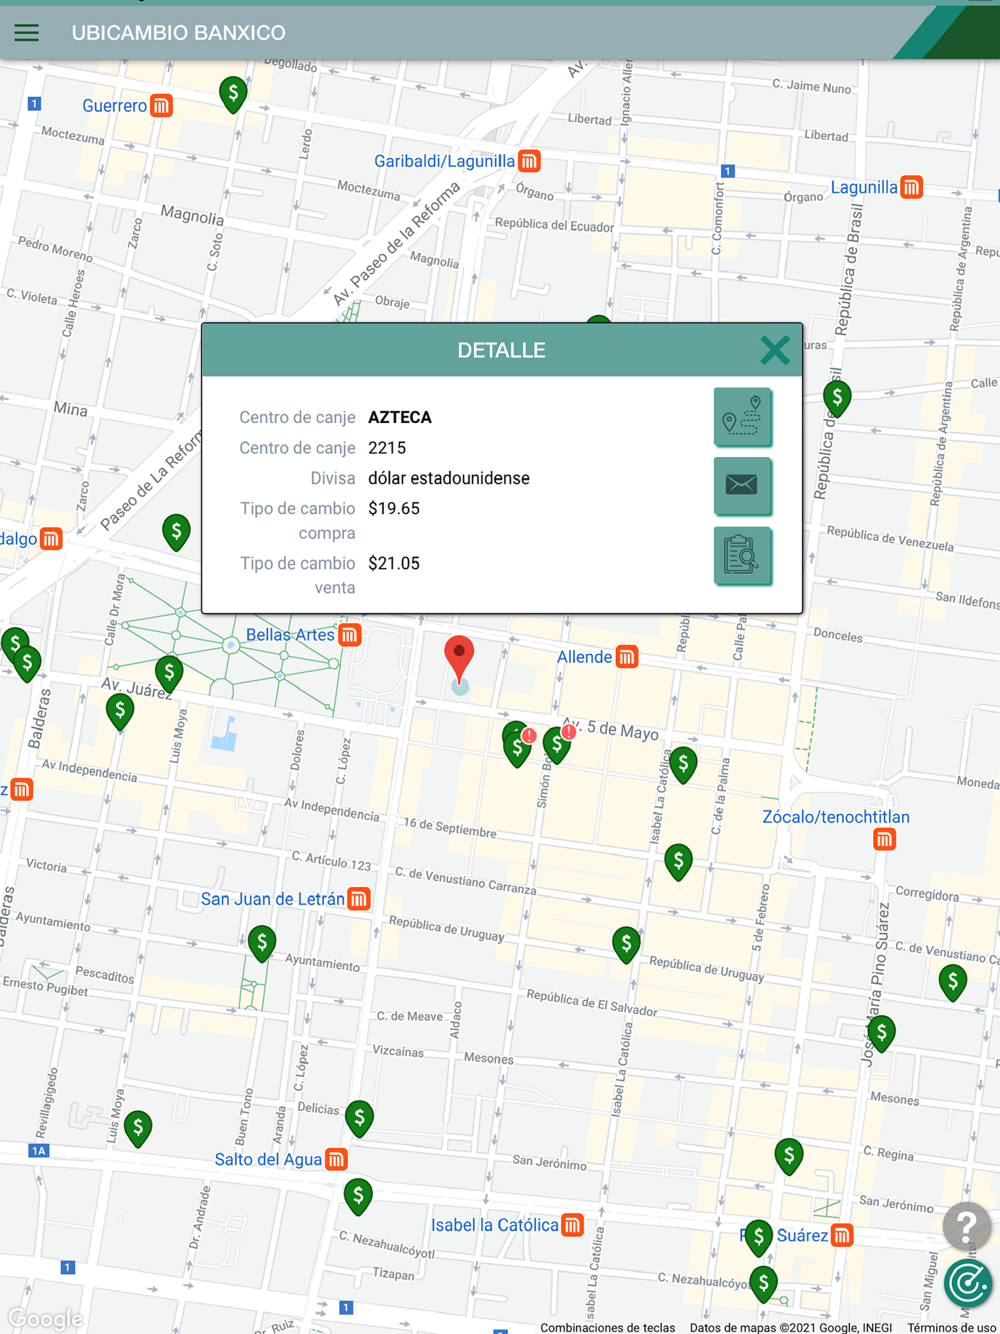This screenshot has height=1334, width=1000.
Task: Tap dollar marker near C. Regina
Action: point(789,1158)
